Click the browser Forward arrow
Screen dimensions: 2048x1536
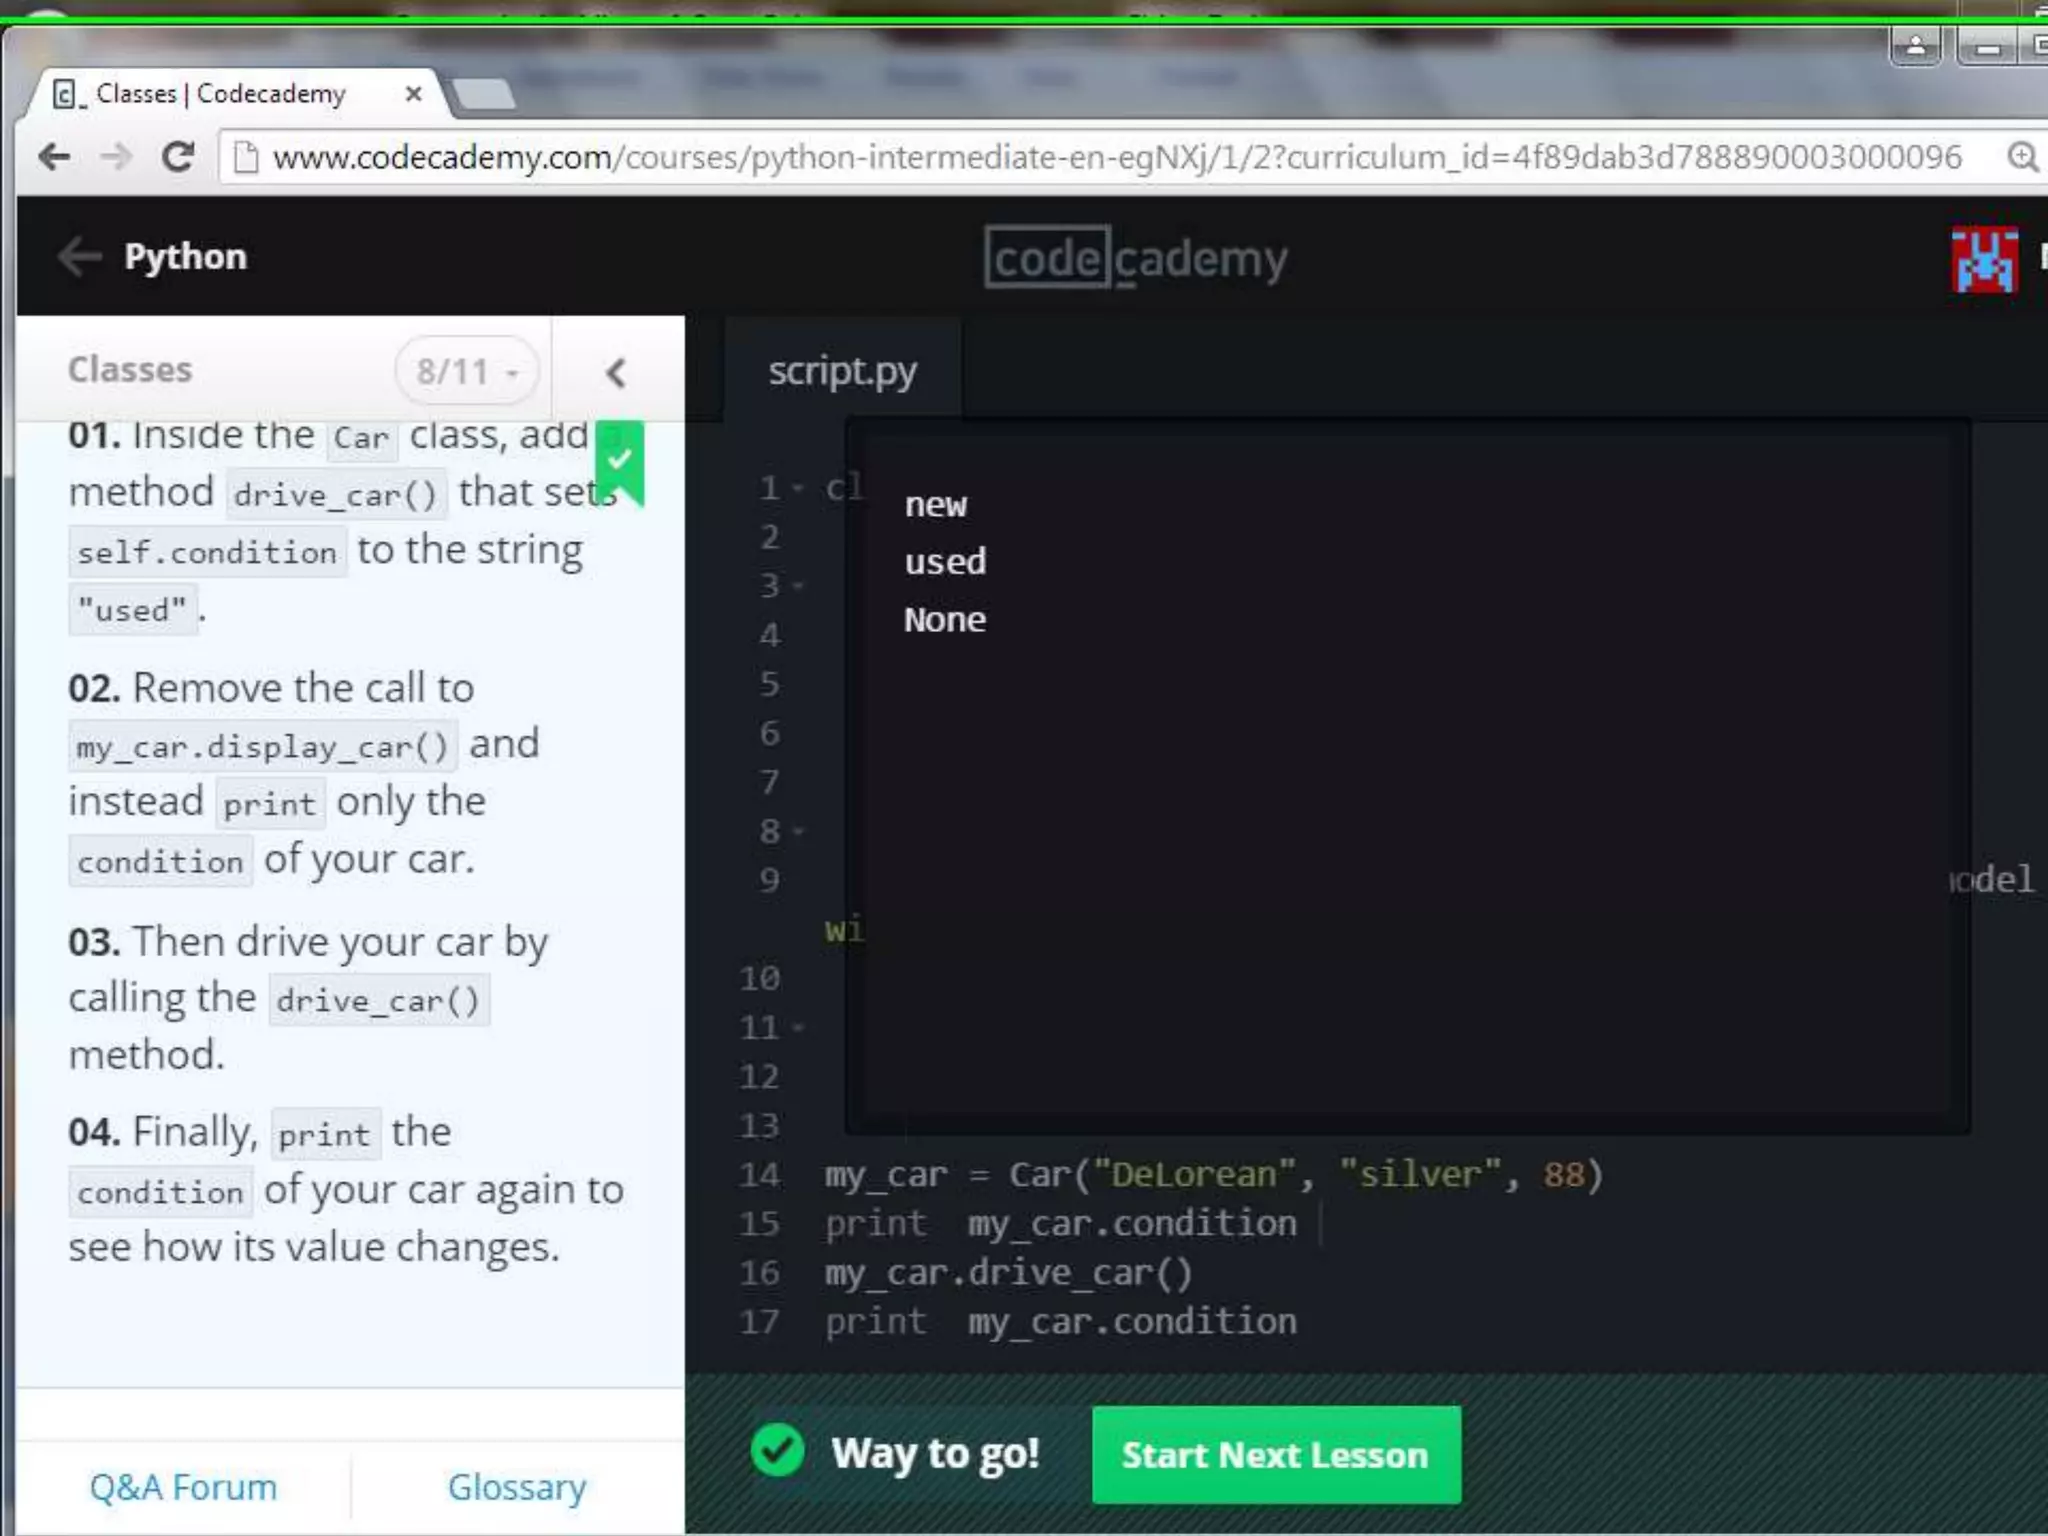point(117,157)
